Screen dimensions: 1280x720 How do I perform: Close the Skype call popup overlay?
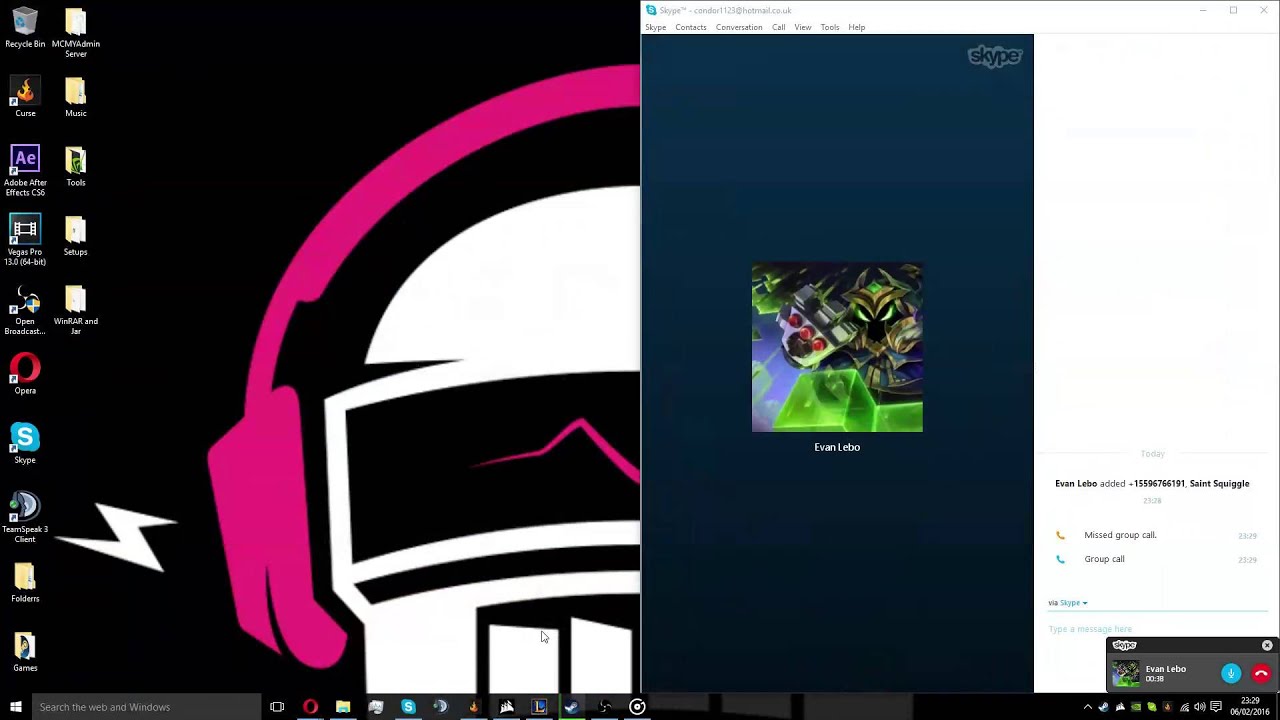(1267, 645)
